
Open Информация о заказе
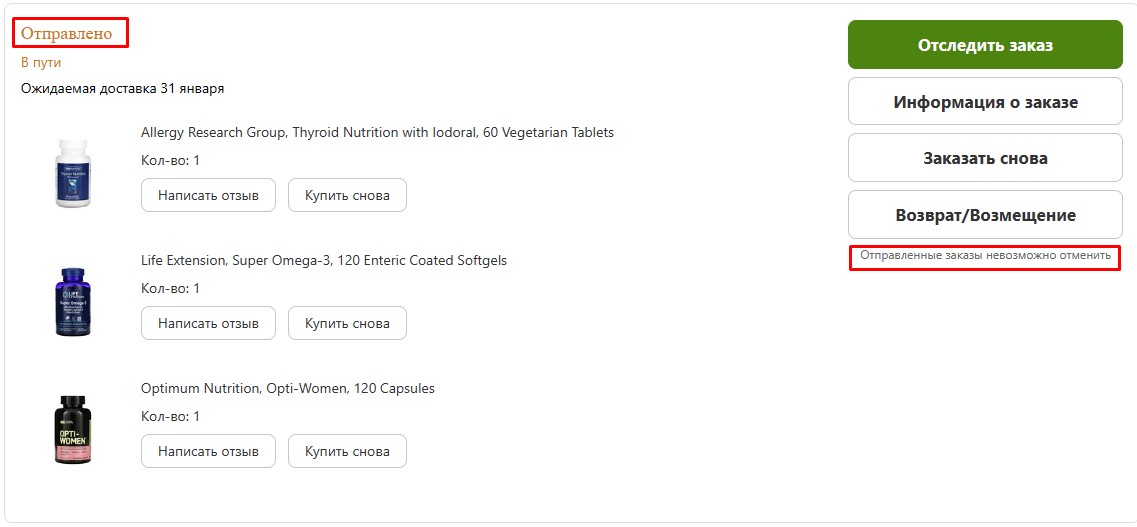985,101
